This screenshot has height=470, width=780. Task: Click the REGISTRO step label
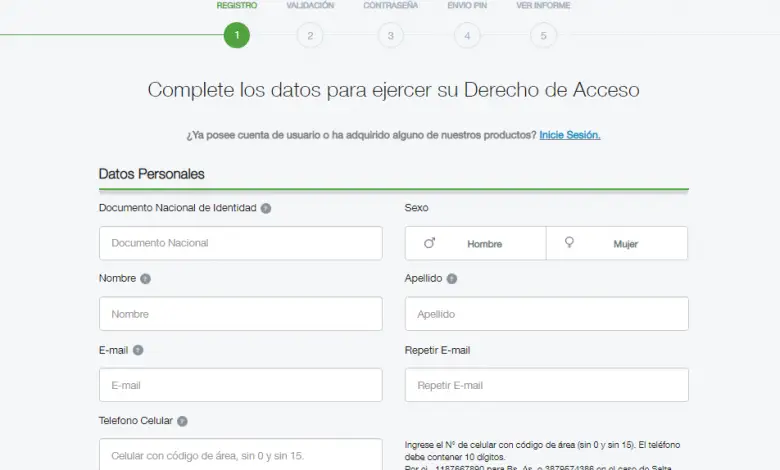click(x=237, y=5)
